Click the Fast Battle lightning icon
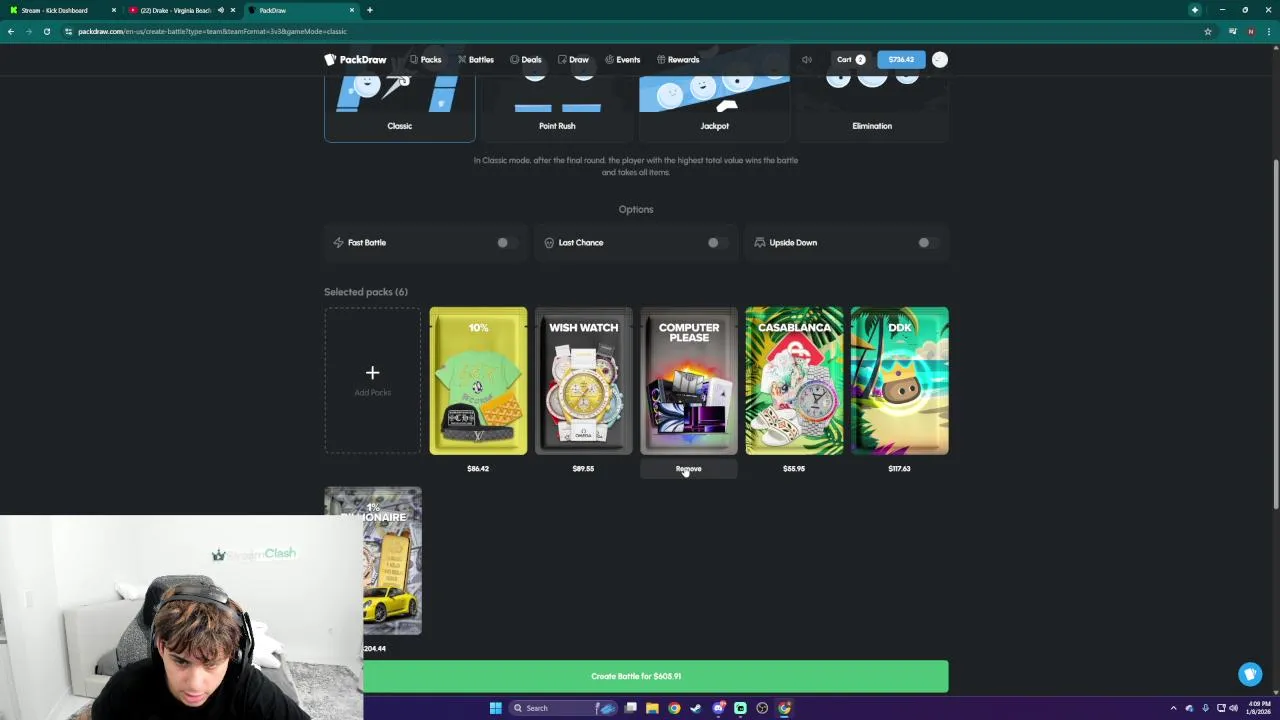 point(338,243)
